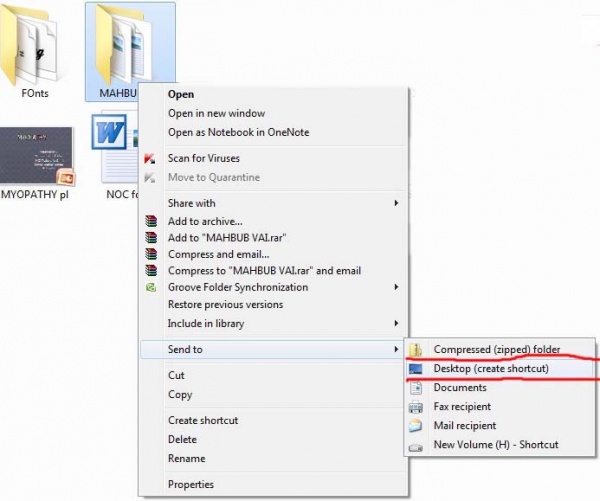The height and width of the screenshot is (501, 600).
Task: Expand the Include in library submenu arrow
Action: [396, 323]
